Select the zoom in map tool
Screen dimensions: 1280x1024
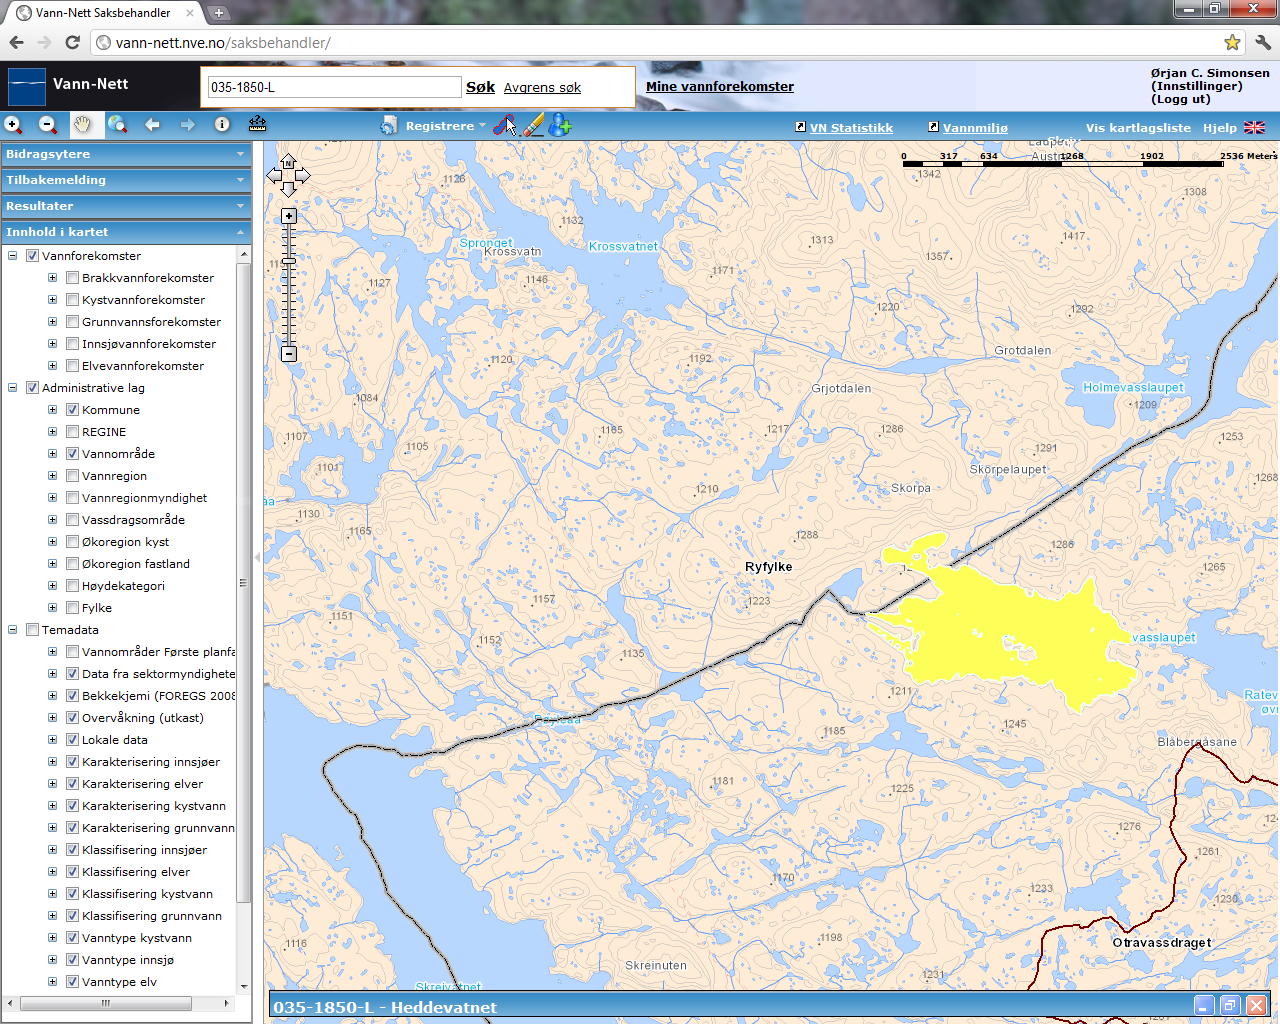coord(13,125)
